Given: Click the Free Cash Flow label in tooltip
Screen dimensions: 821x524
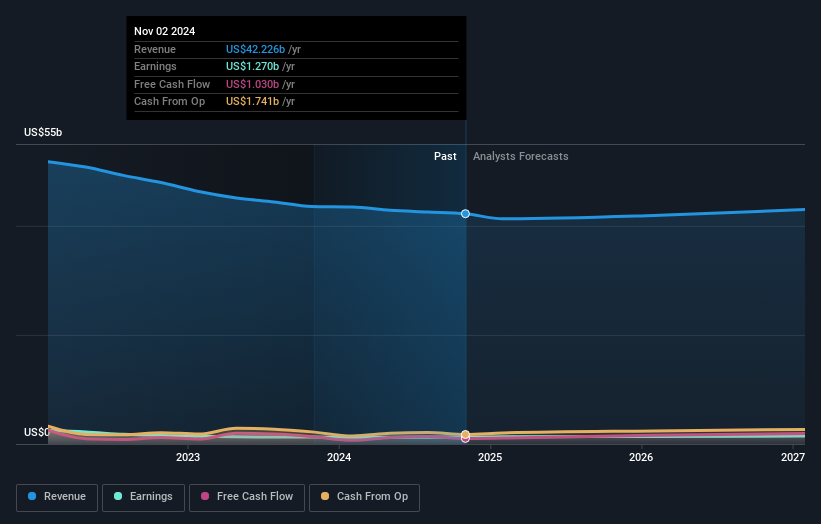Looking at the screenshot, I should (x=172, y=84).
